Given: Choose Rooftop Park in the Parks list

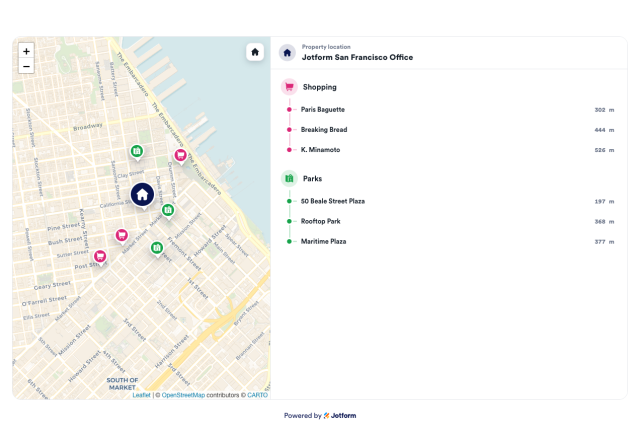Looking at the screenshot, I should (x=320, y=221).
